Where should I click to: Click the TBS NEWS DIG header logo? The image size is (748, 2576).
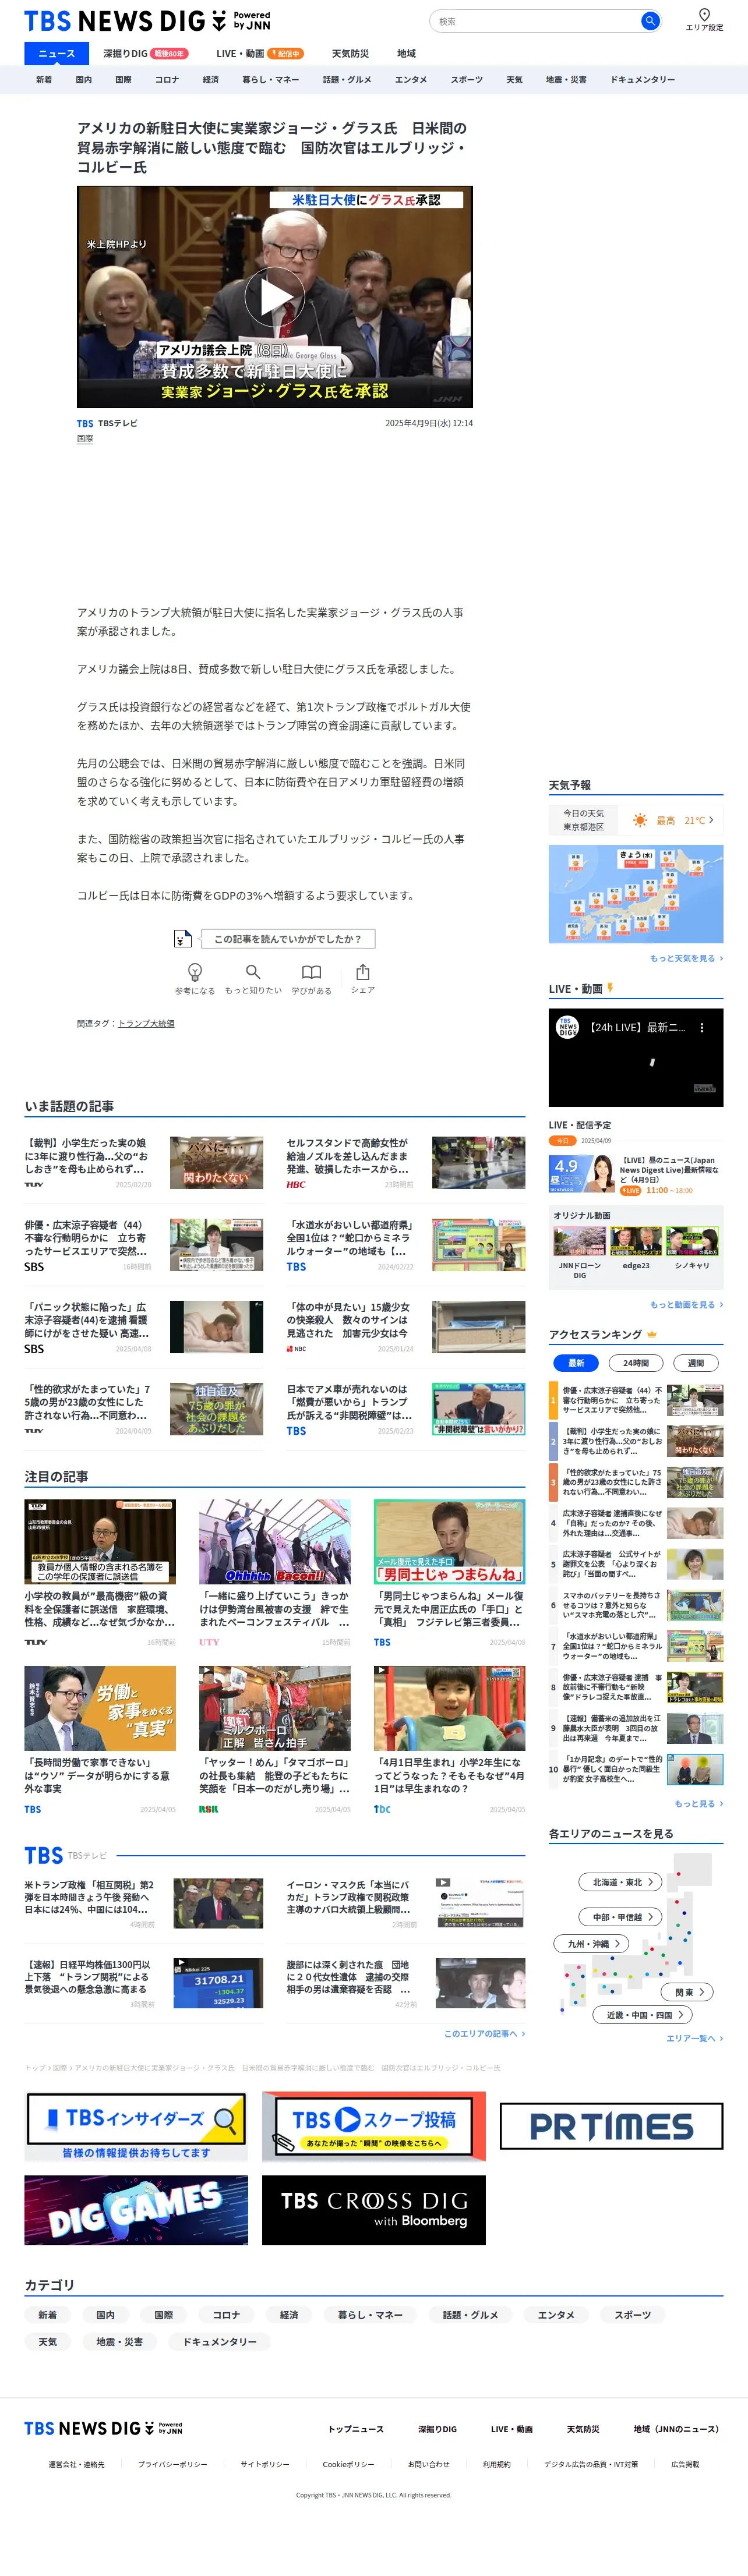[x=147, y=21]
